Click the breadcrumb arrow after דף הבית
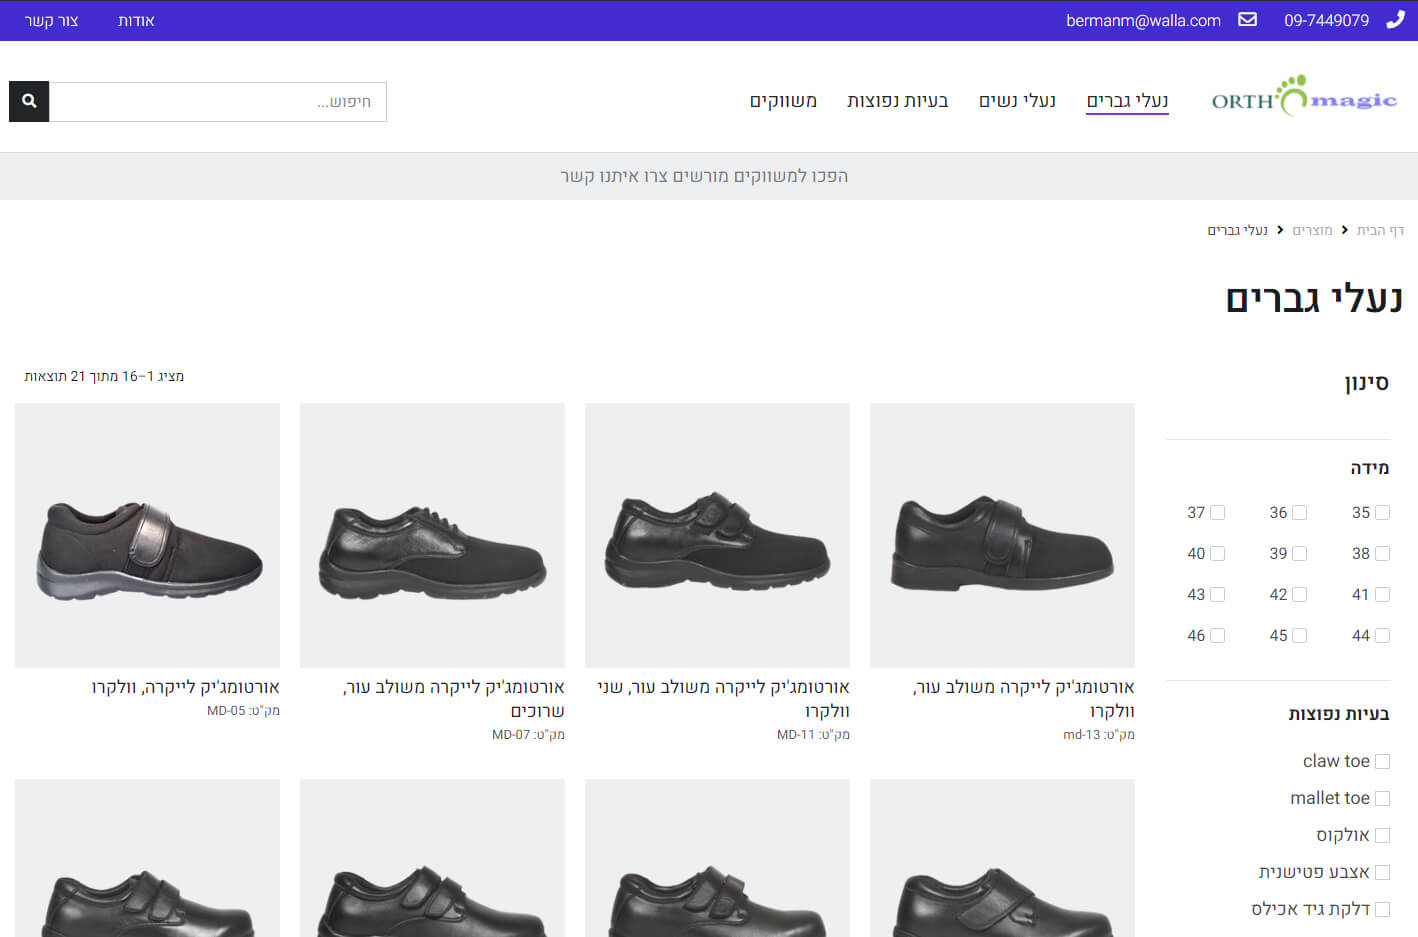 pos(1344,230)
